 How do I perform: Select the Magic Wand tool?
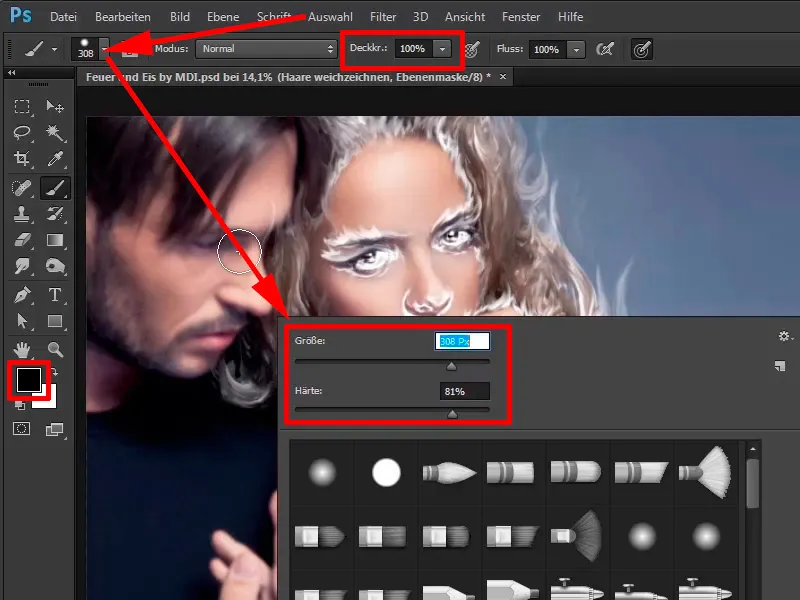(x=55, y=133)
